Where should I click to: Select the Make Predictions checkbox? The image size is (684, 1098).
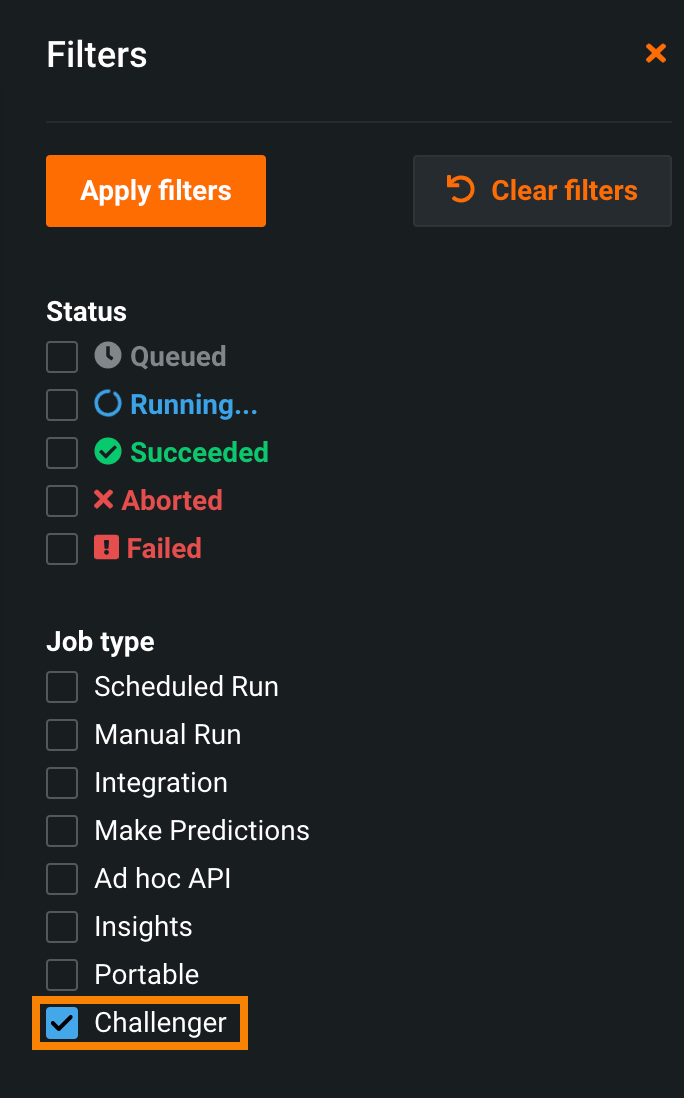[62, 831]
